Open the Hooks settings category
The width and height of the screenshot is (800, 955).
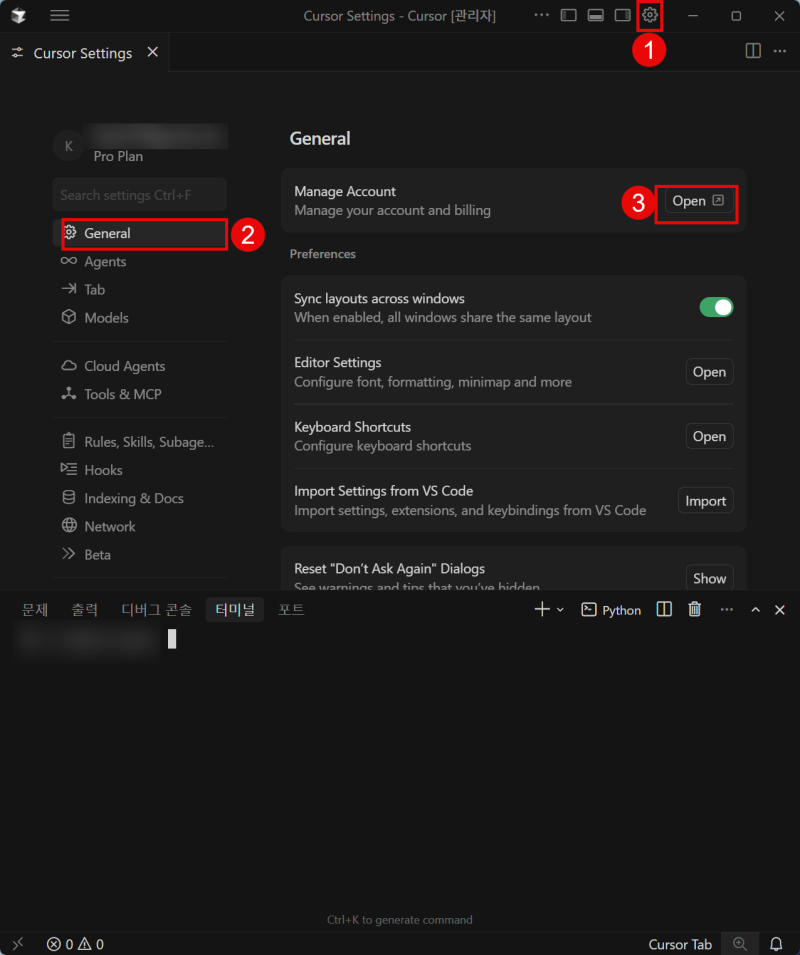pos(139,470)
